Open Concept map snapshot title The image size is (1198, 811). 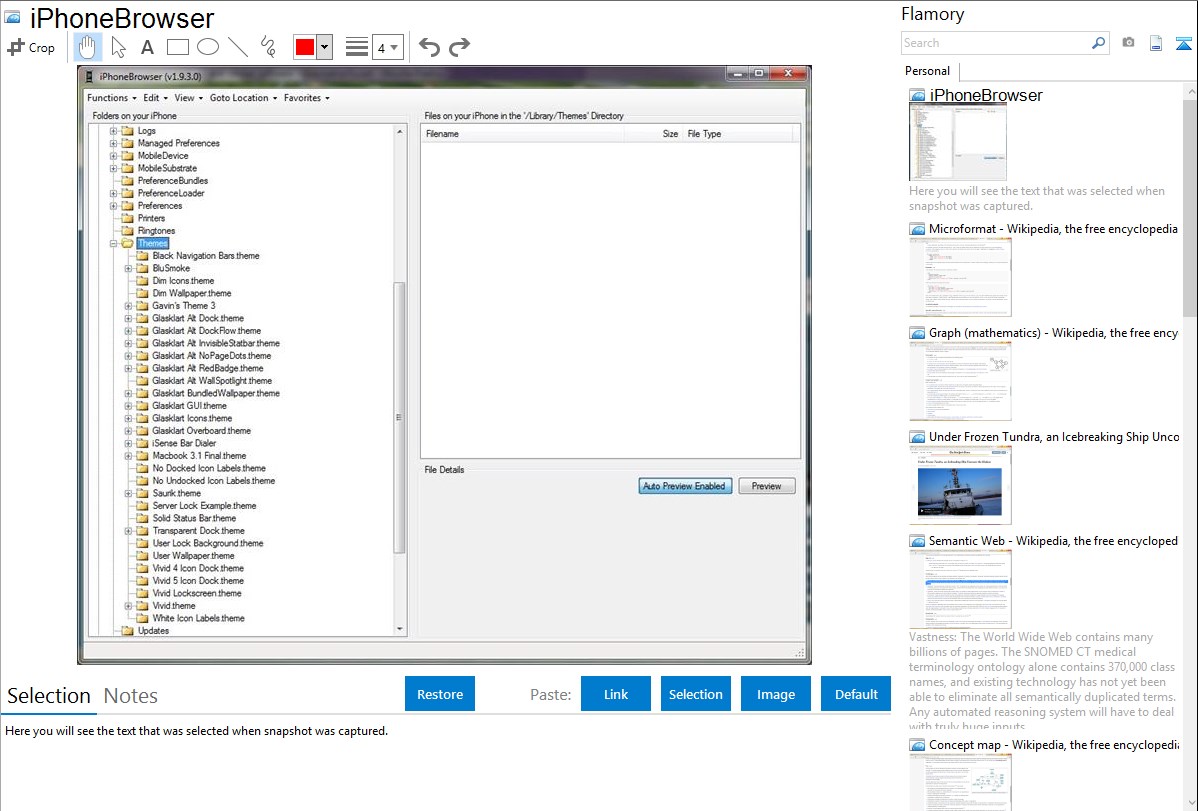click(1053, 744)
